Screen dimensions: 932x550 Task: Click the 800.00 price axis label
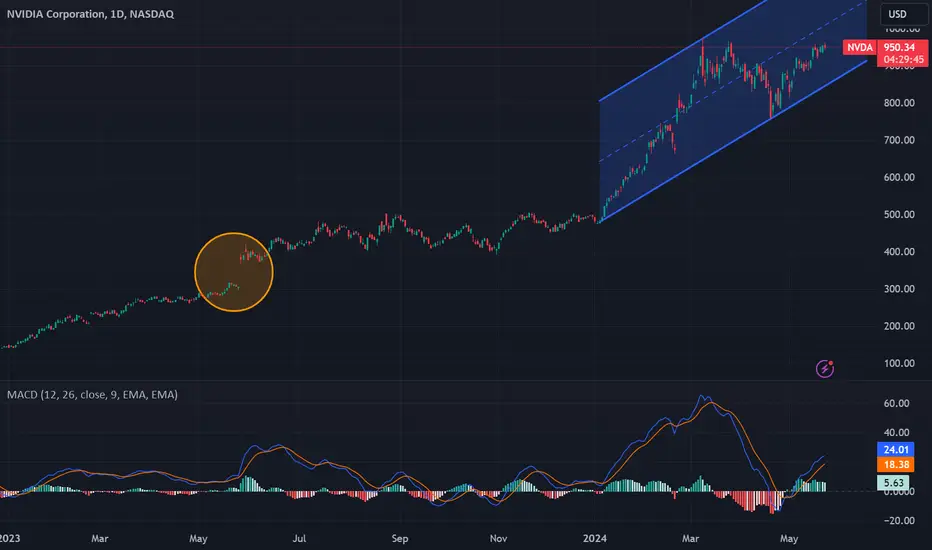(x=899, y=103)
